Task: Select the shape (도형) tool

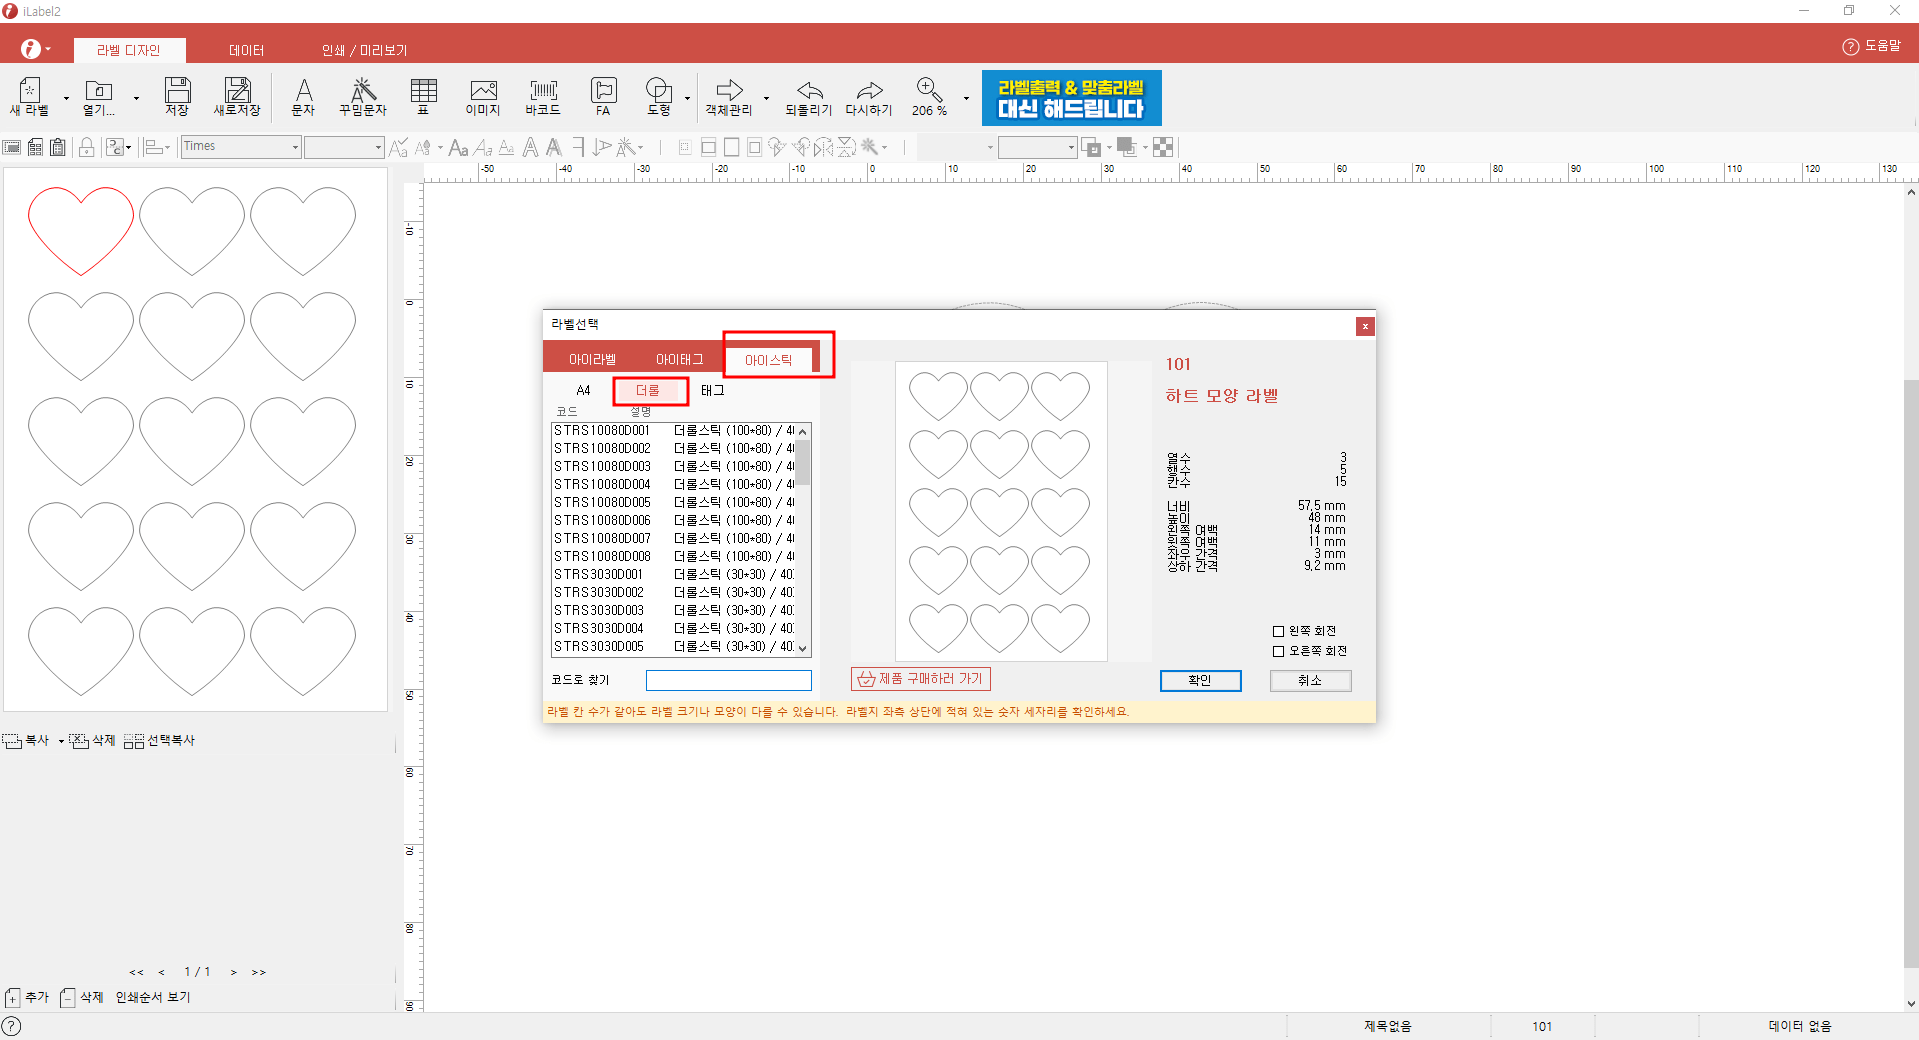Action: [659, 97]
